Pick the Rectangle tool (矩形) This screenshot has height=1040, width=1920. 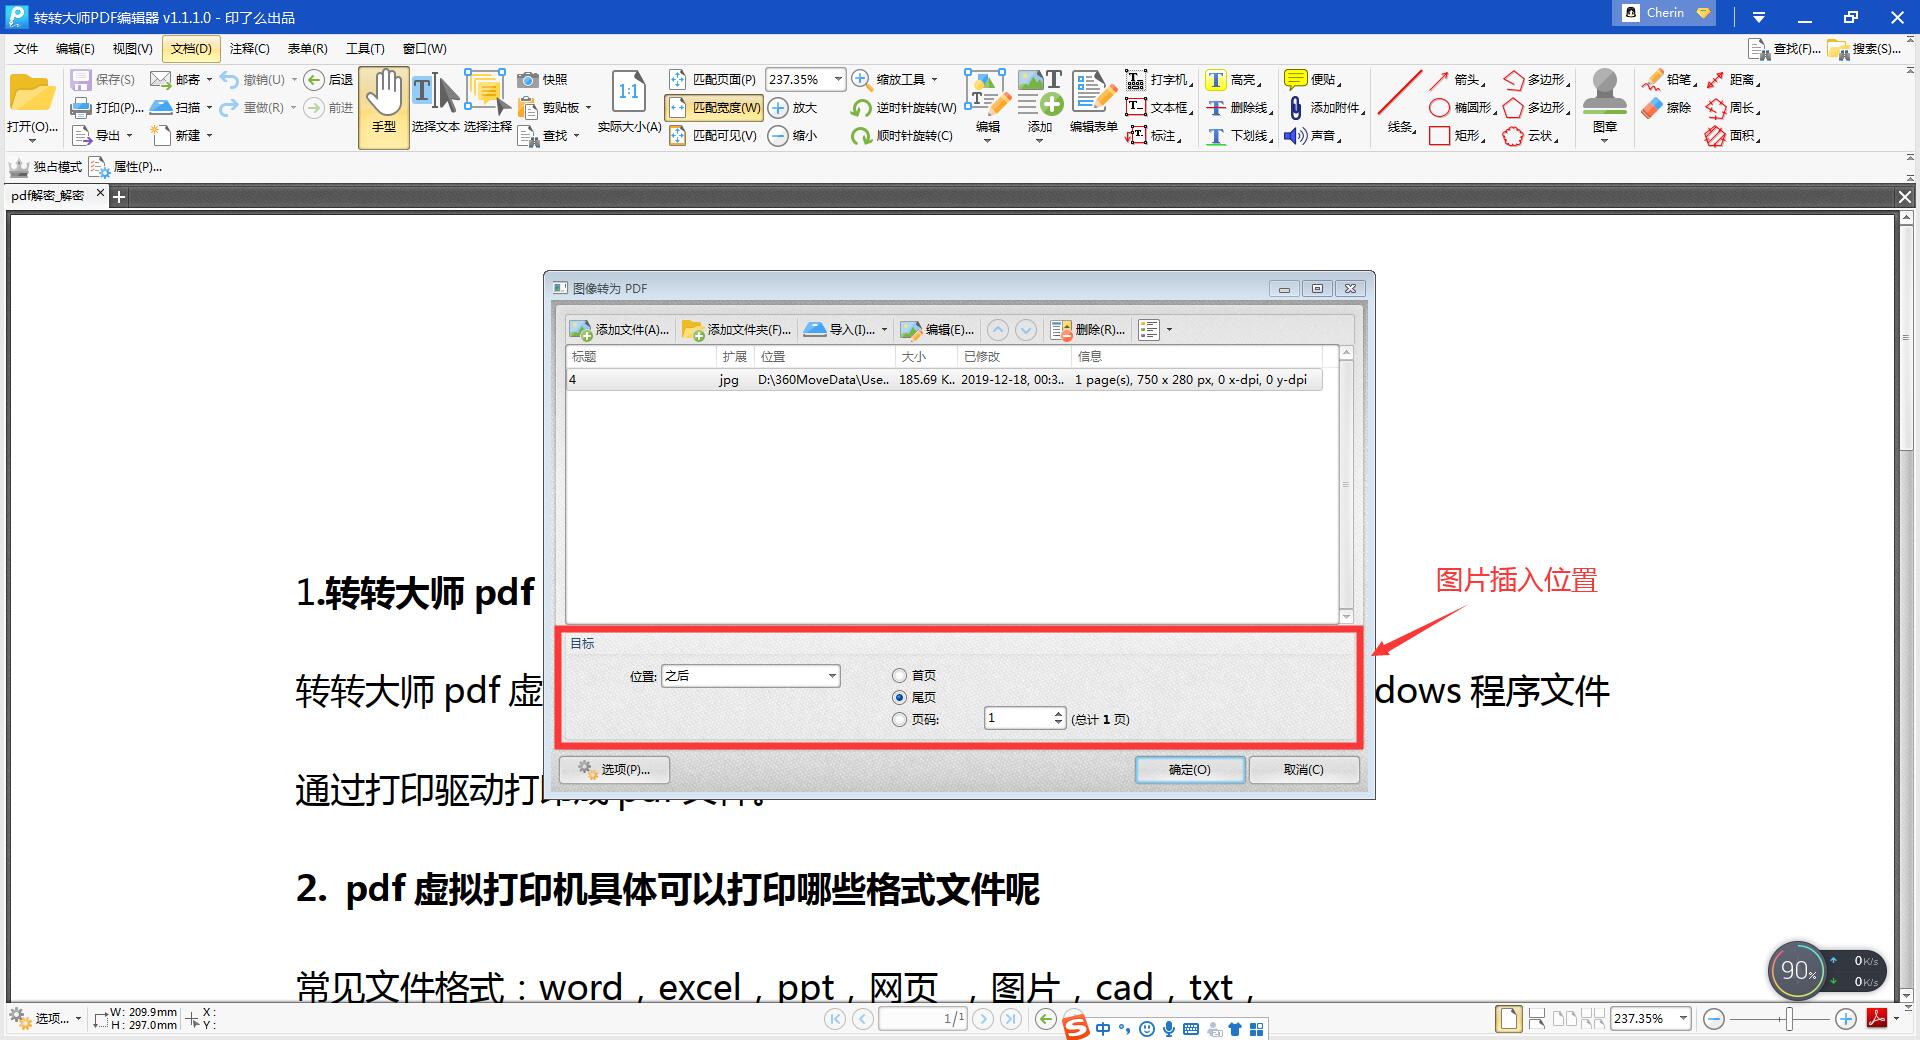pos(1457,135)
